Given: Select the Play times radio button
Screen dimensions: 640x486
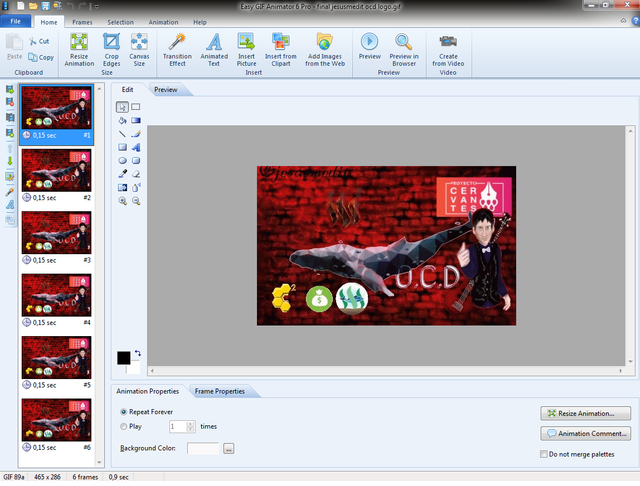Looking at the screenshot, I should point(123,426).
